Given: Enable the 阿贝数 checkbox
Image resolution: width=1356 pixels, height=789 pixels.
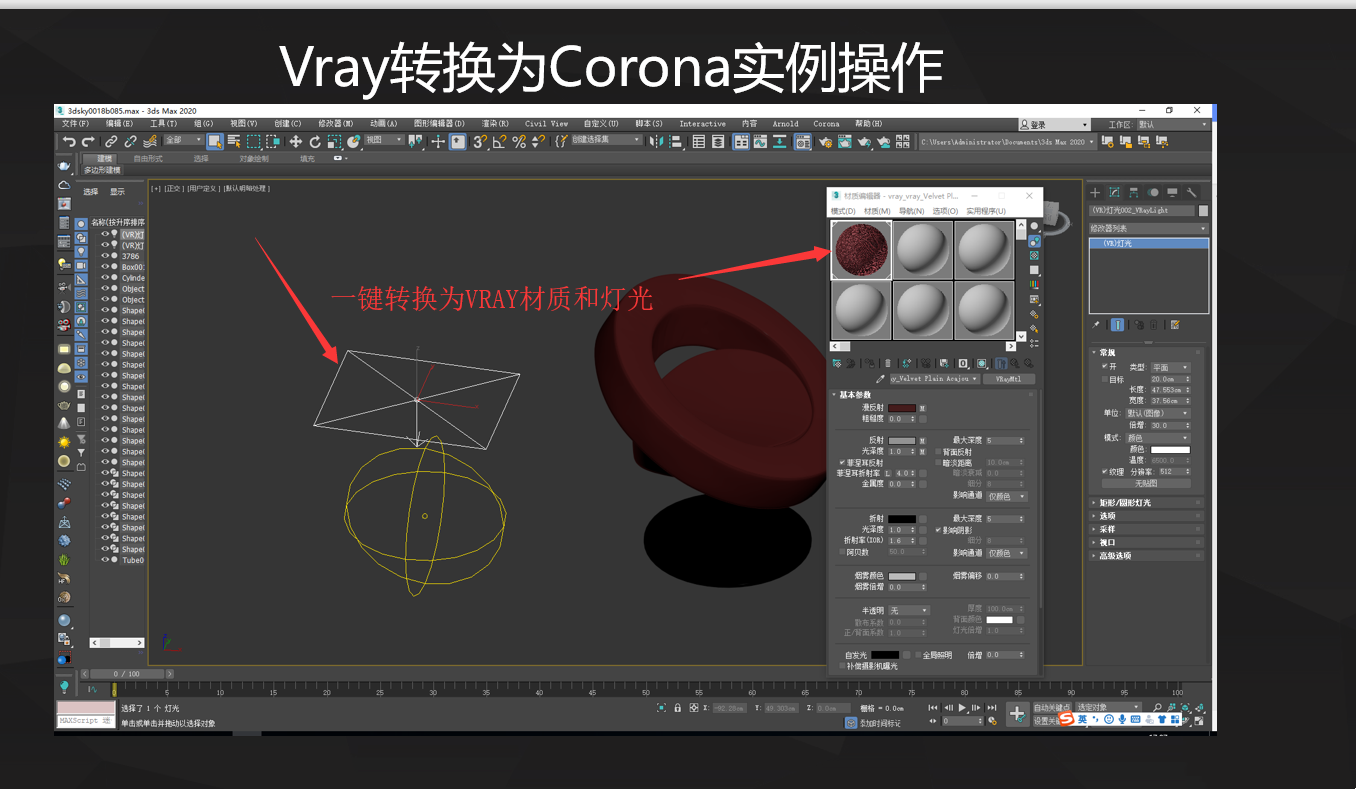Looking at the screenshot, I should 842,552.
